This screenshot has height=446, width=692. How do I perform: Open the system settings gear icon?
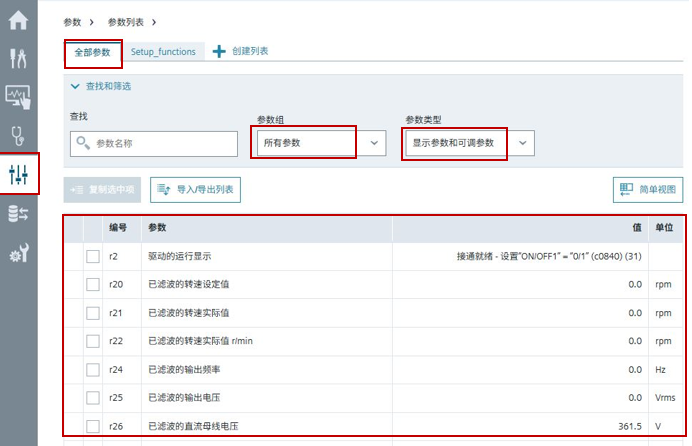[18, 252]
